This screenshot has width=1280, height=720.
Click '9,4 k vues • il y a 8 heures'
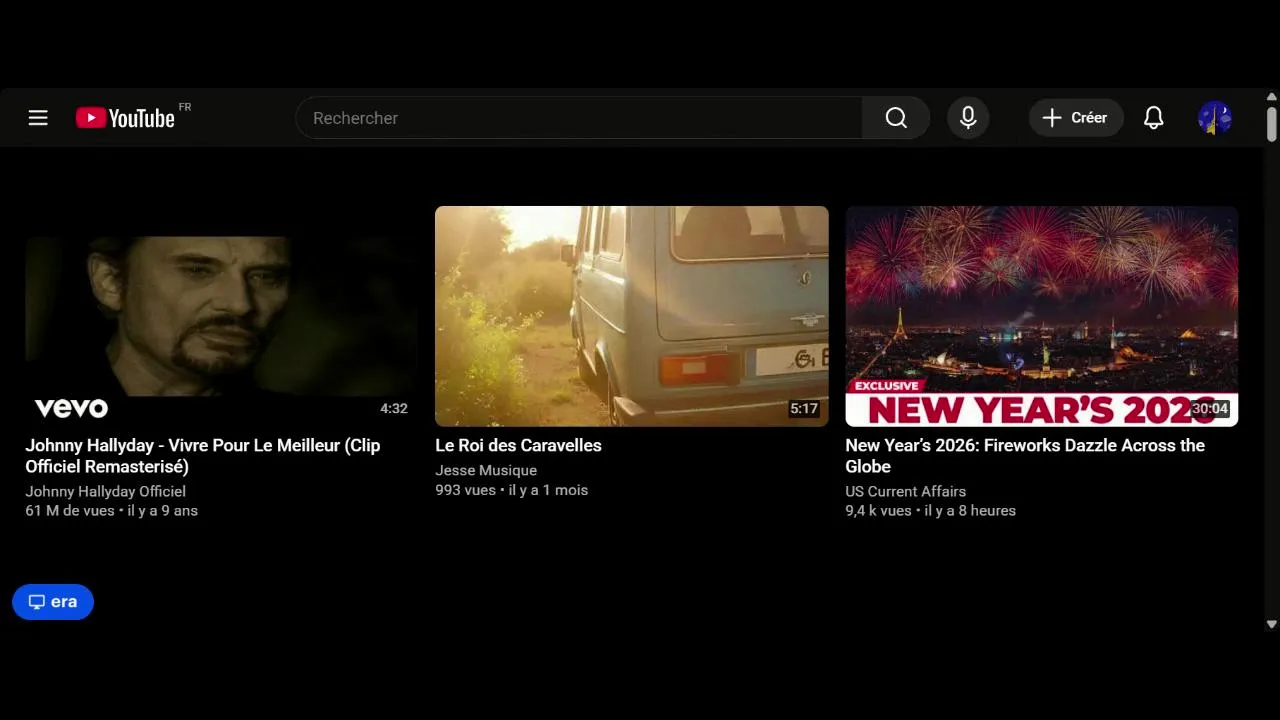click(x=931, y=511)
